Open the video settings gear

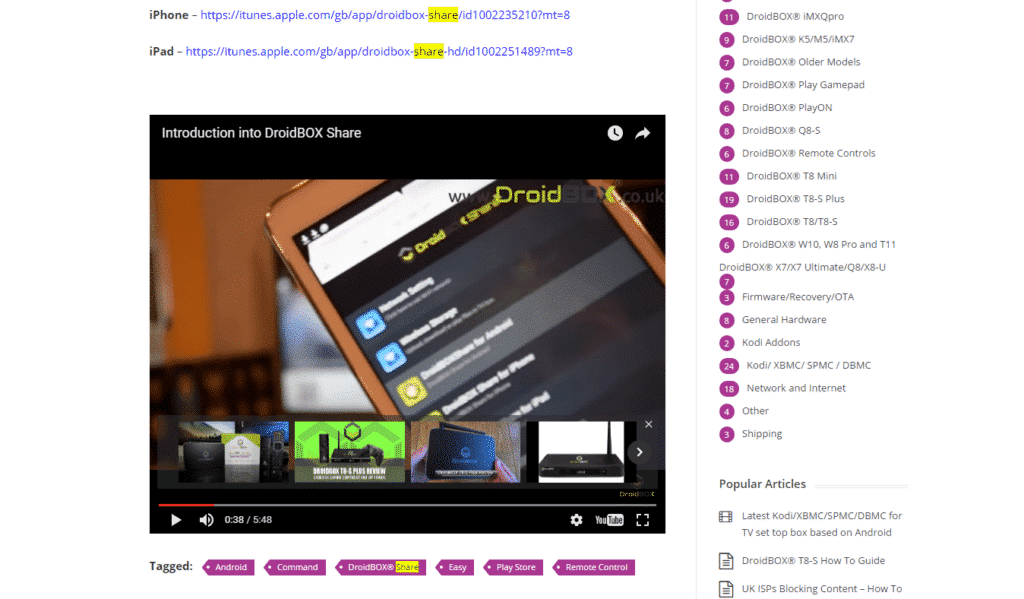tap(576, 520)
